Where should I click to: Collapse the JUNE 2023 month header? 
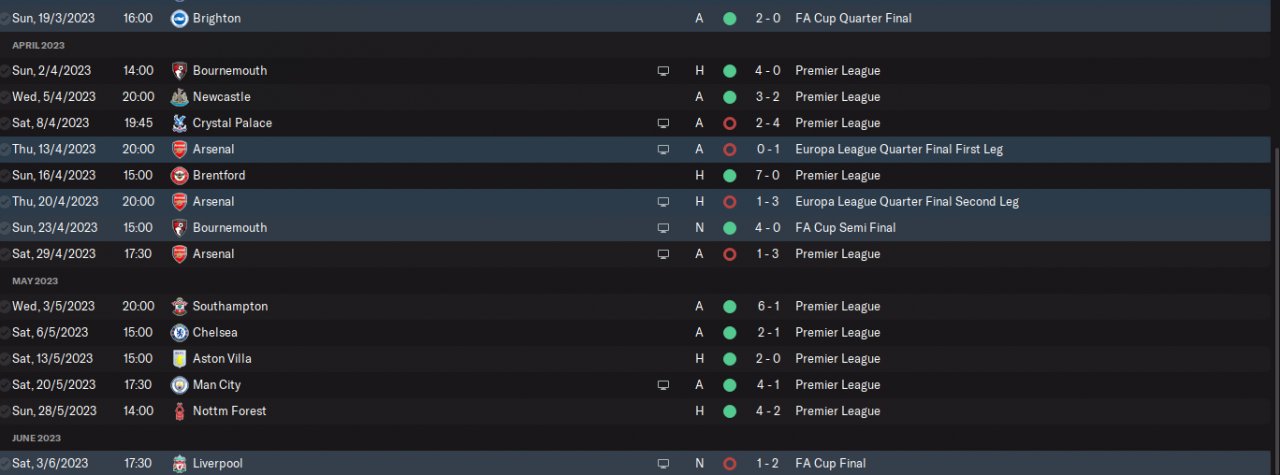click(36, 438)
